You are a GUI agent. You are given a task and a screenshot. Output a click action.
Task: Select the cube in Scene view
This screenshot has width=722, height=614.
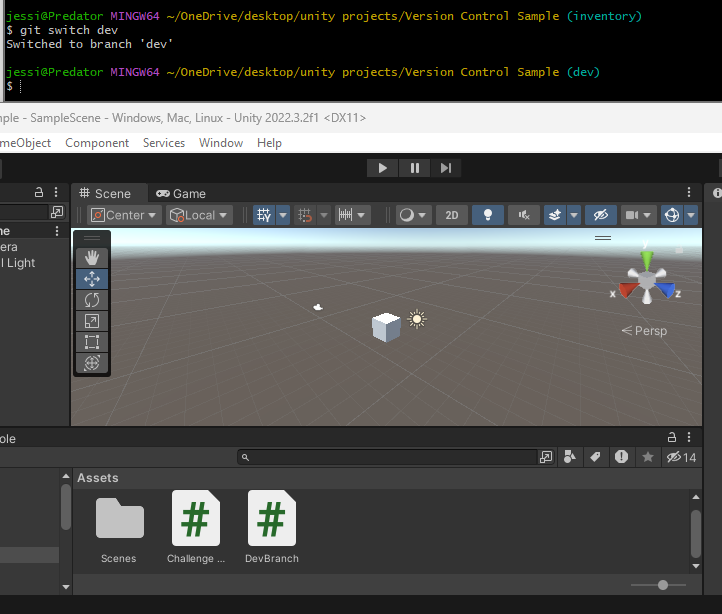click(386, 327)
